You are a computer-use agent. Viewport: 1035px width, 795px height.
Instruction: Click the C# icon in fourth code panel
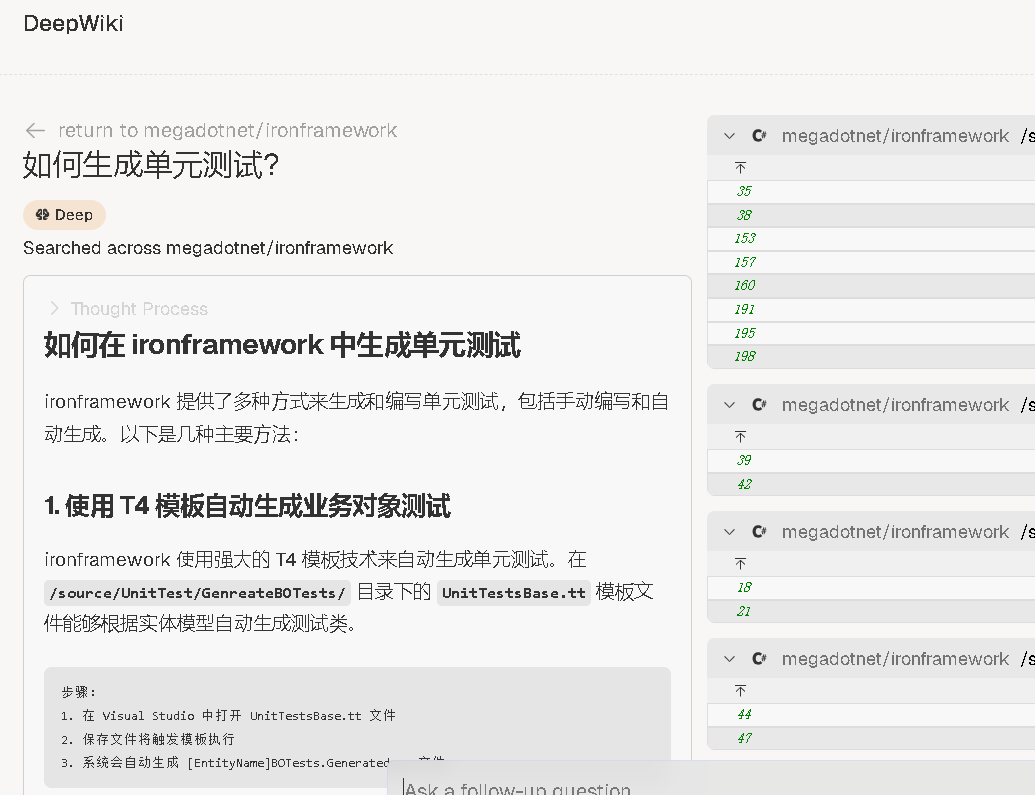click(759, 658)
